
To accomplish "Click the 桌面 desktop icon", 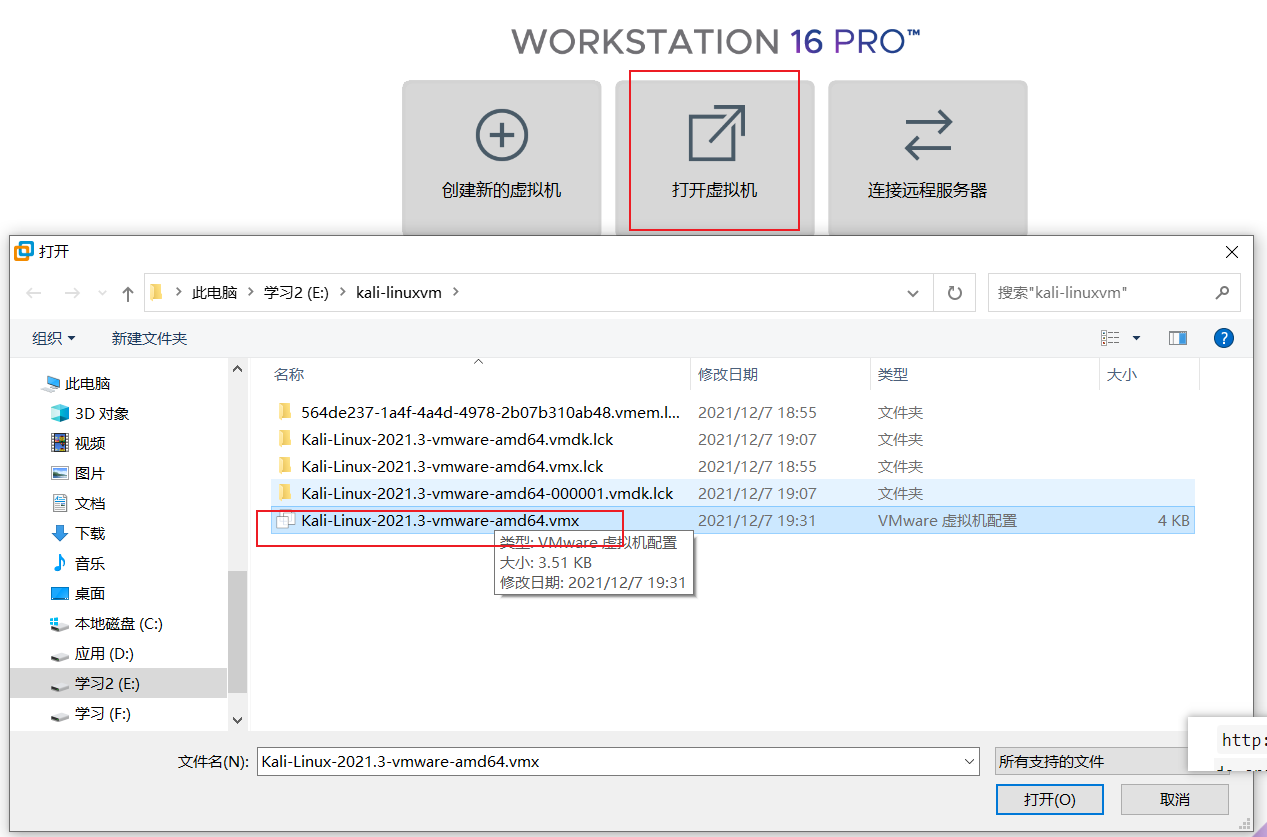I will click(60, 593).
